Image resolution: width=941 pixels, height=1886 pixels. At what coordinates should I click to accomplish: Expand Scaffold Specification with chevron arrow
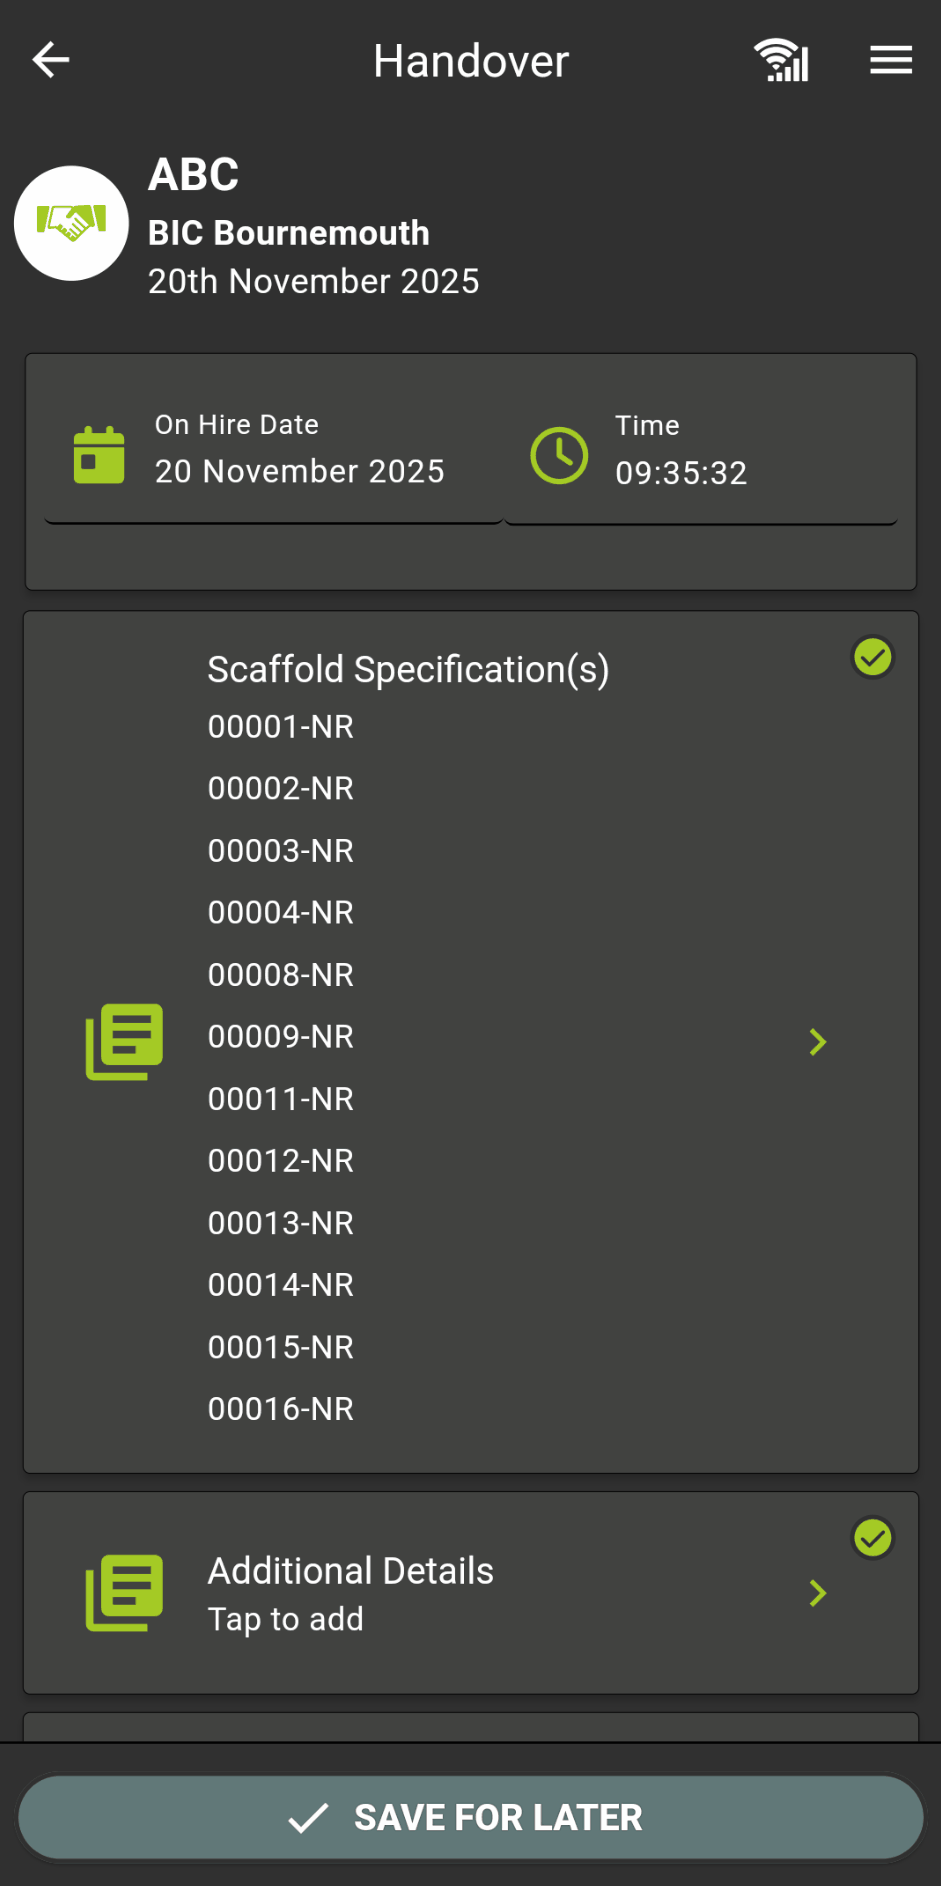click(818, 1042)
